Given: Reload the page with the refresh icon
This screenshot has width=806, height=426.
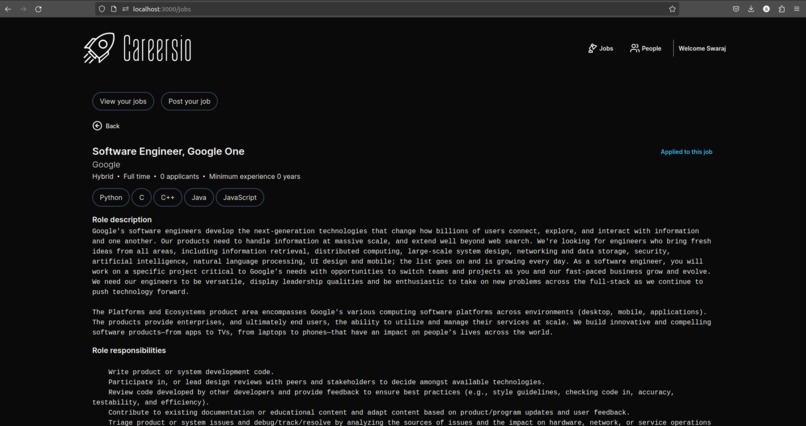Looking at the screenshot, I should click(x=38, y=9).
